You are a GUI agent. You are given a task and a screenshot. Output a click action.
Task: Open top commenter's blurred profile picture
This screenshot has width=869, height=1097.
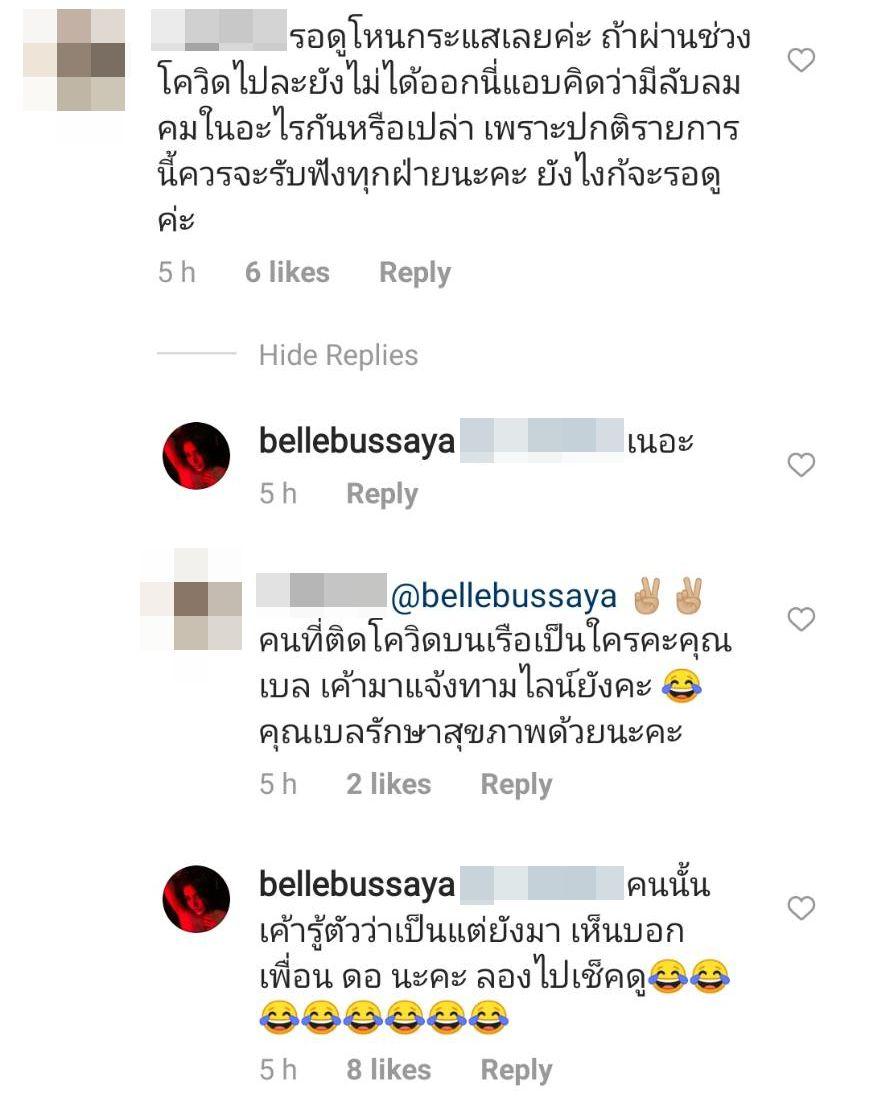[74, 59]
